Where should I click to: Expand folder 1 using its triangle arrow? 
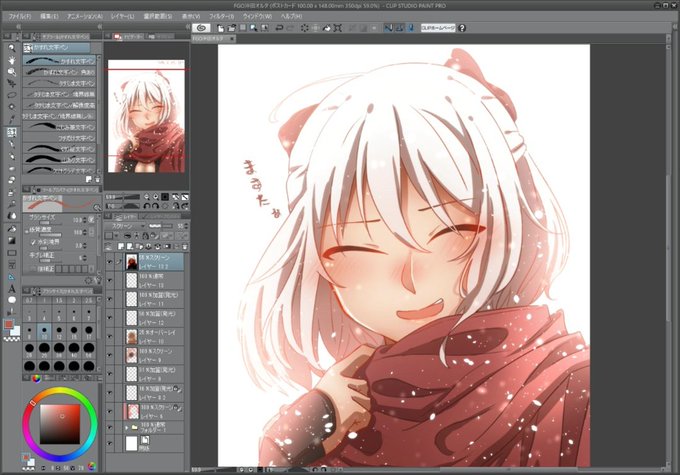coord(127,428)
